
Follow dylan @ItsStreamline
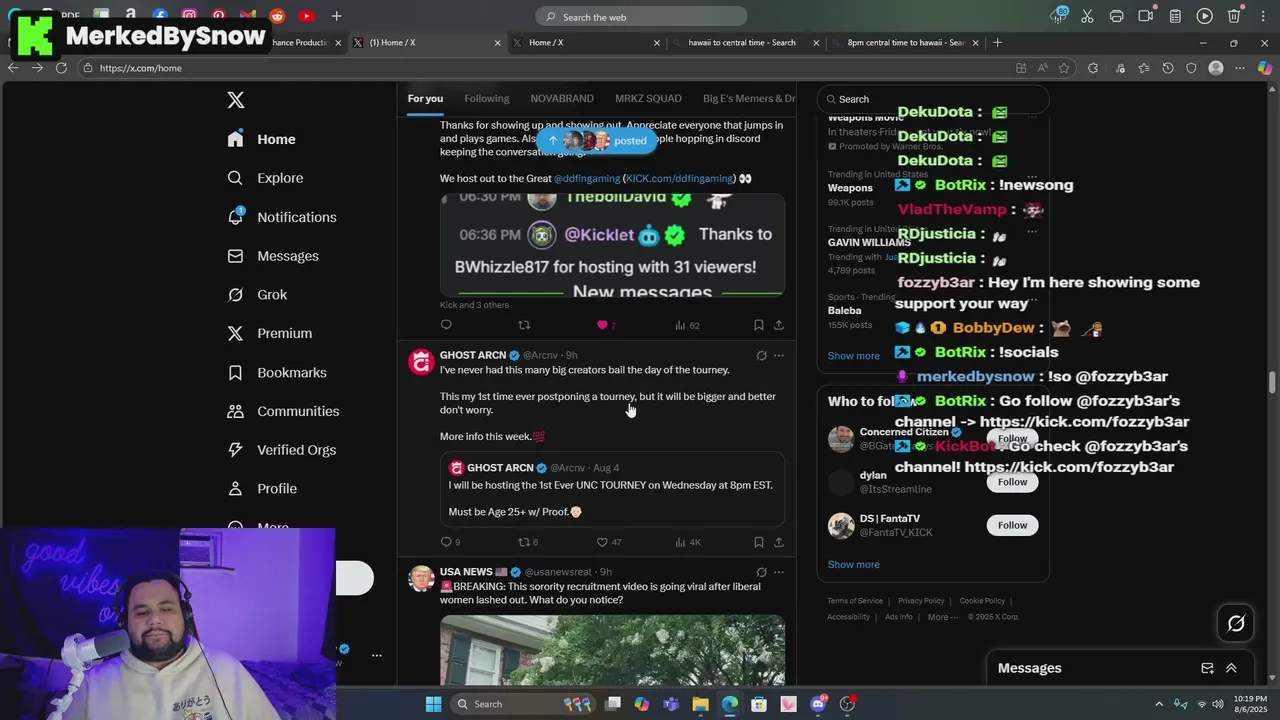pyautogui.click(x=1012, y=482)
